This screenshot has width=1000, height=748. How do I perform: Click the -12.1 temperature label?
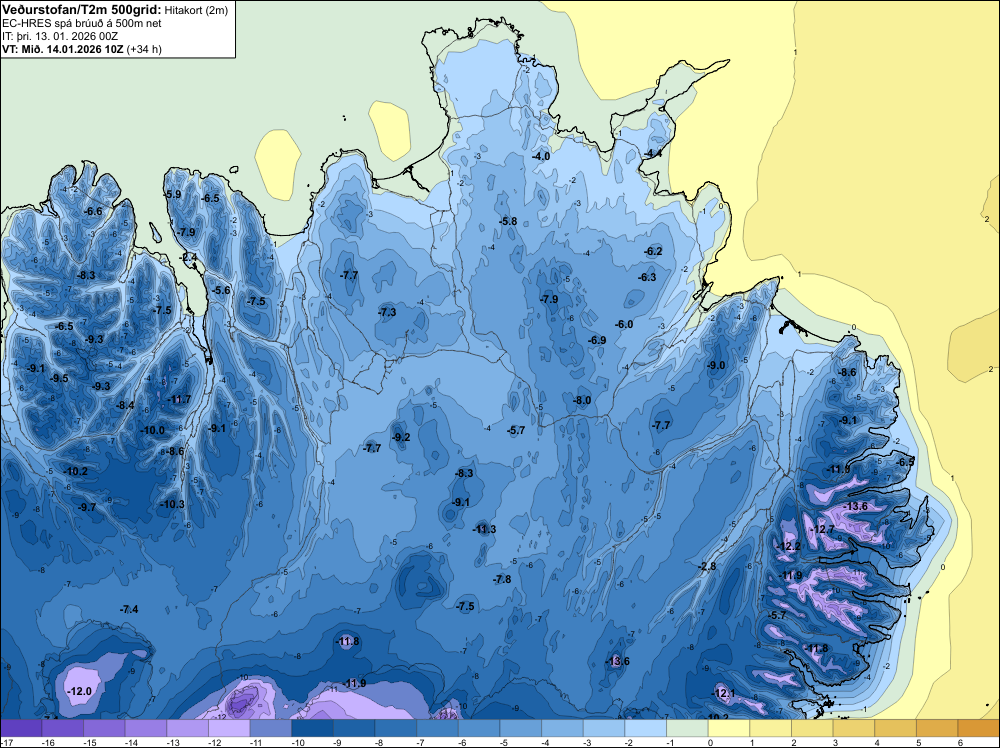[724, 693]
